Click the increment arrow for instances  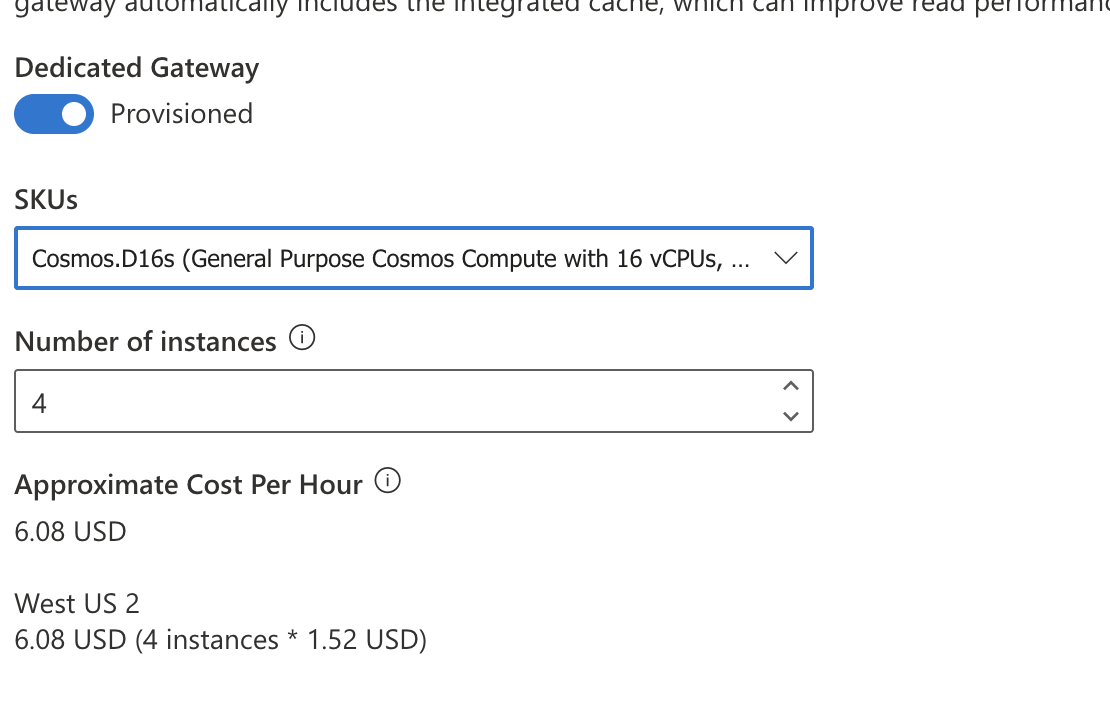(x=789, y=384)
